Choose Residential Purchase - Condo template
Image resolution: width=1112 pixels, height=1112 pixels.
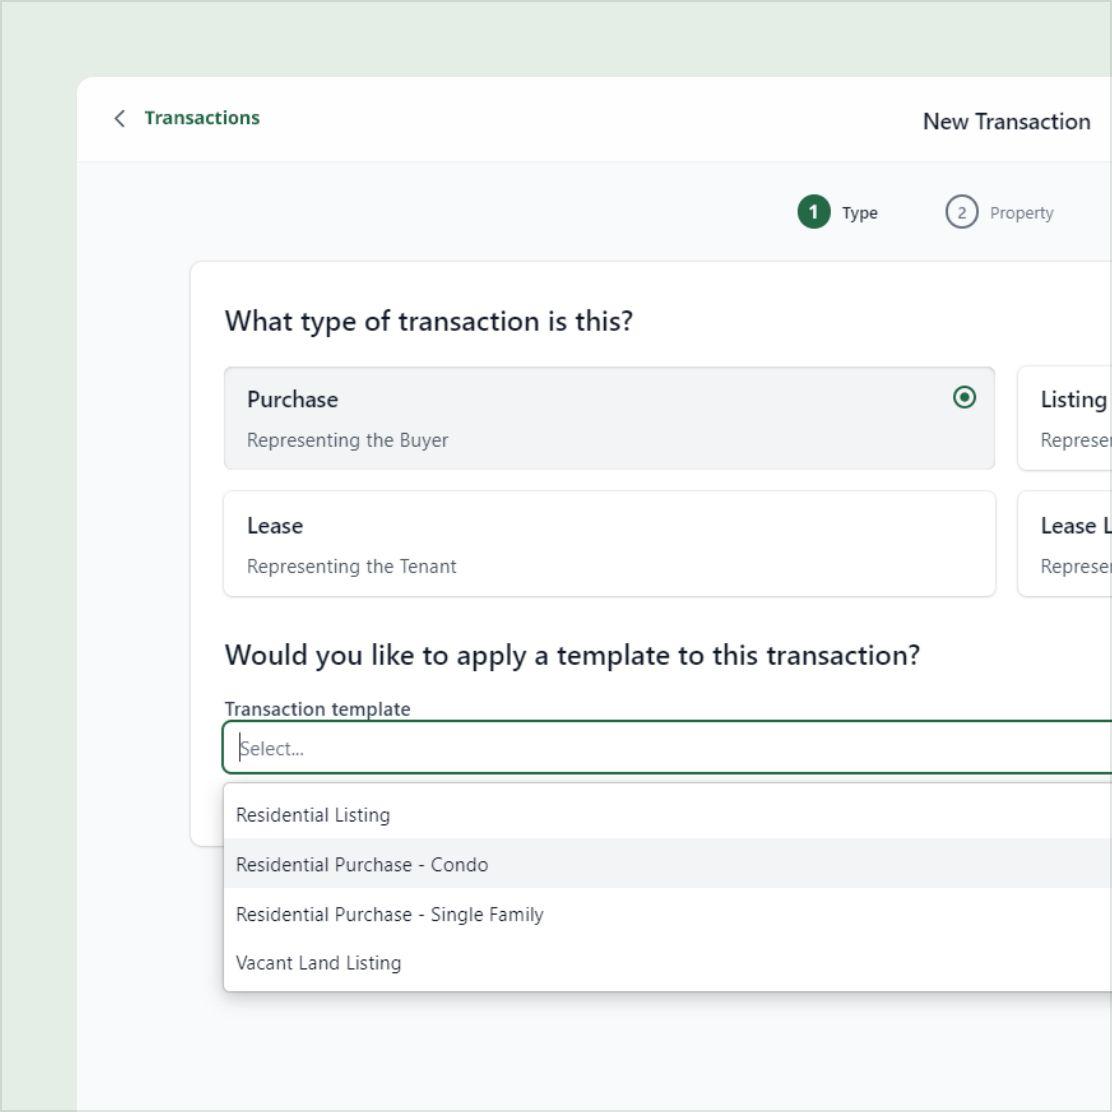tap(667, 864)
